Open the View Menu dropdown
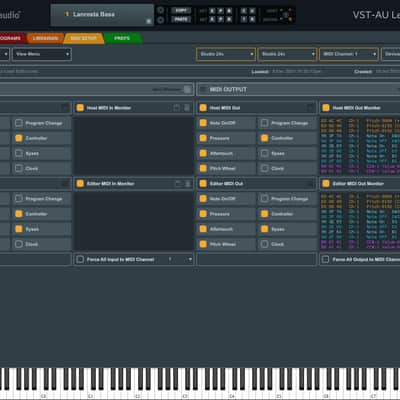 pyautogui.click(x=42, y=54)
